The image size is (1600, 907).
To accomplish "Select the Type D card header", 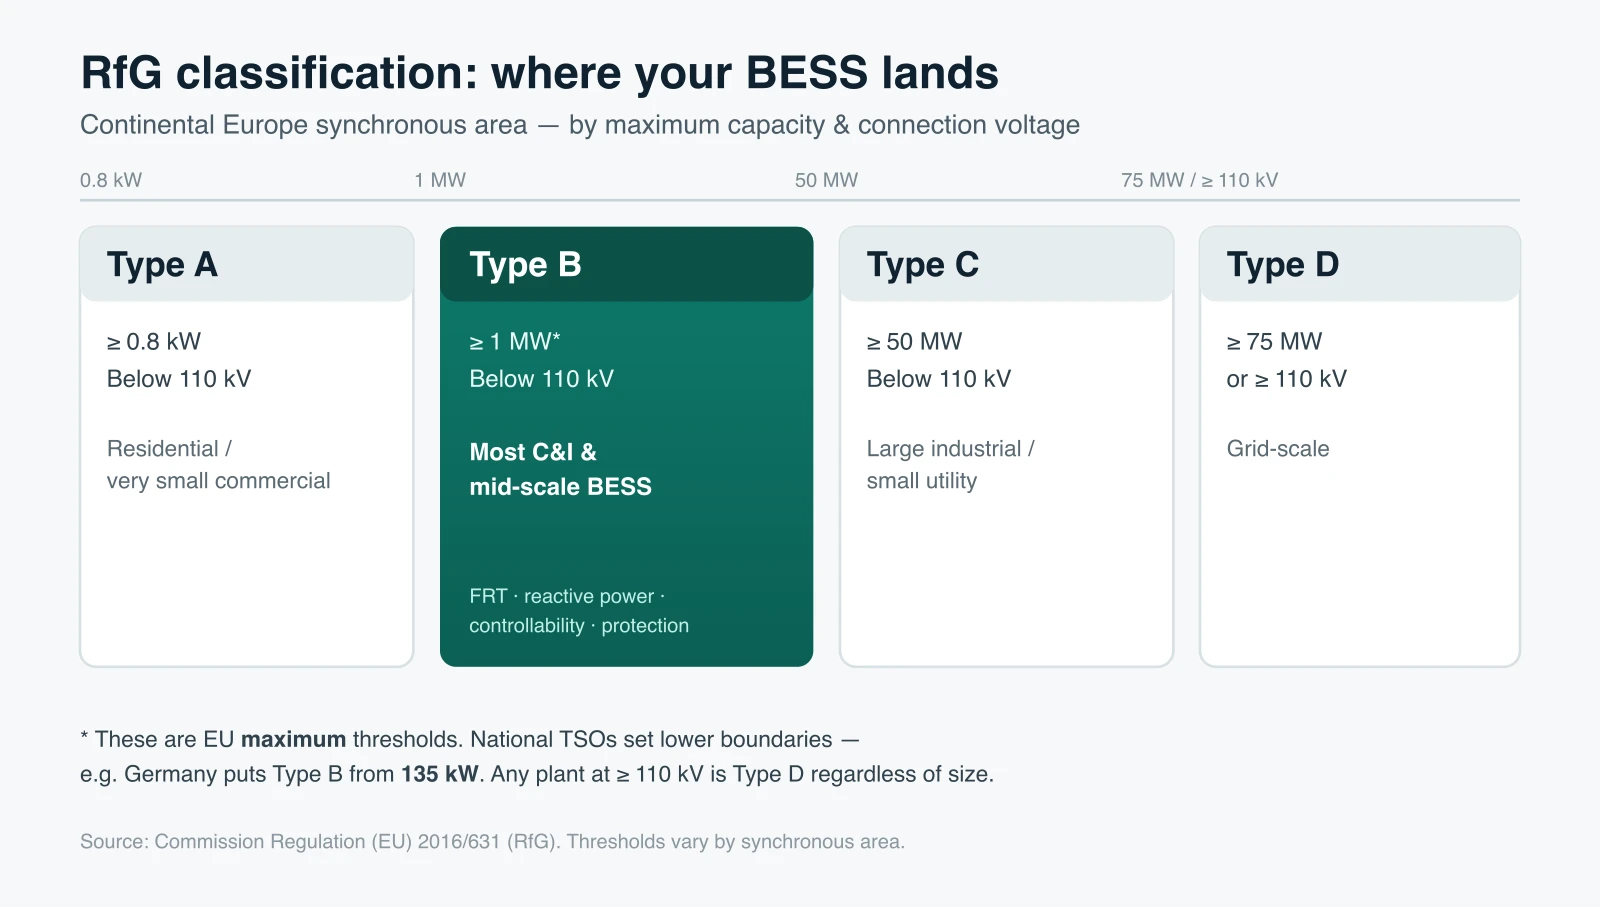I will [x=1360, y=264].
